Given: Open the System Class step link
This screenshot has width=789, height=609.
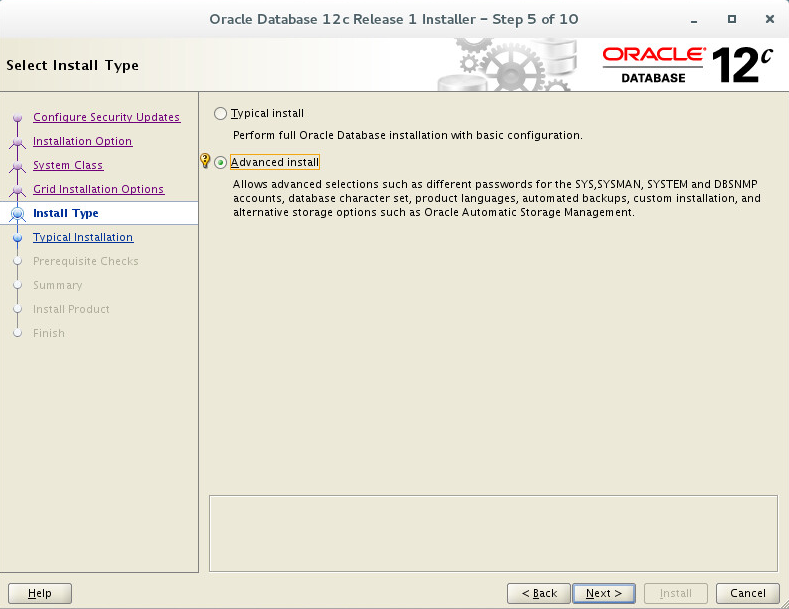Looking at the screenshot, I should [x=68, y=165].
